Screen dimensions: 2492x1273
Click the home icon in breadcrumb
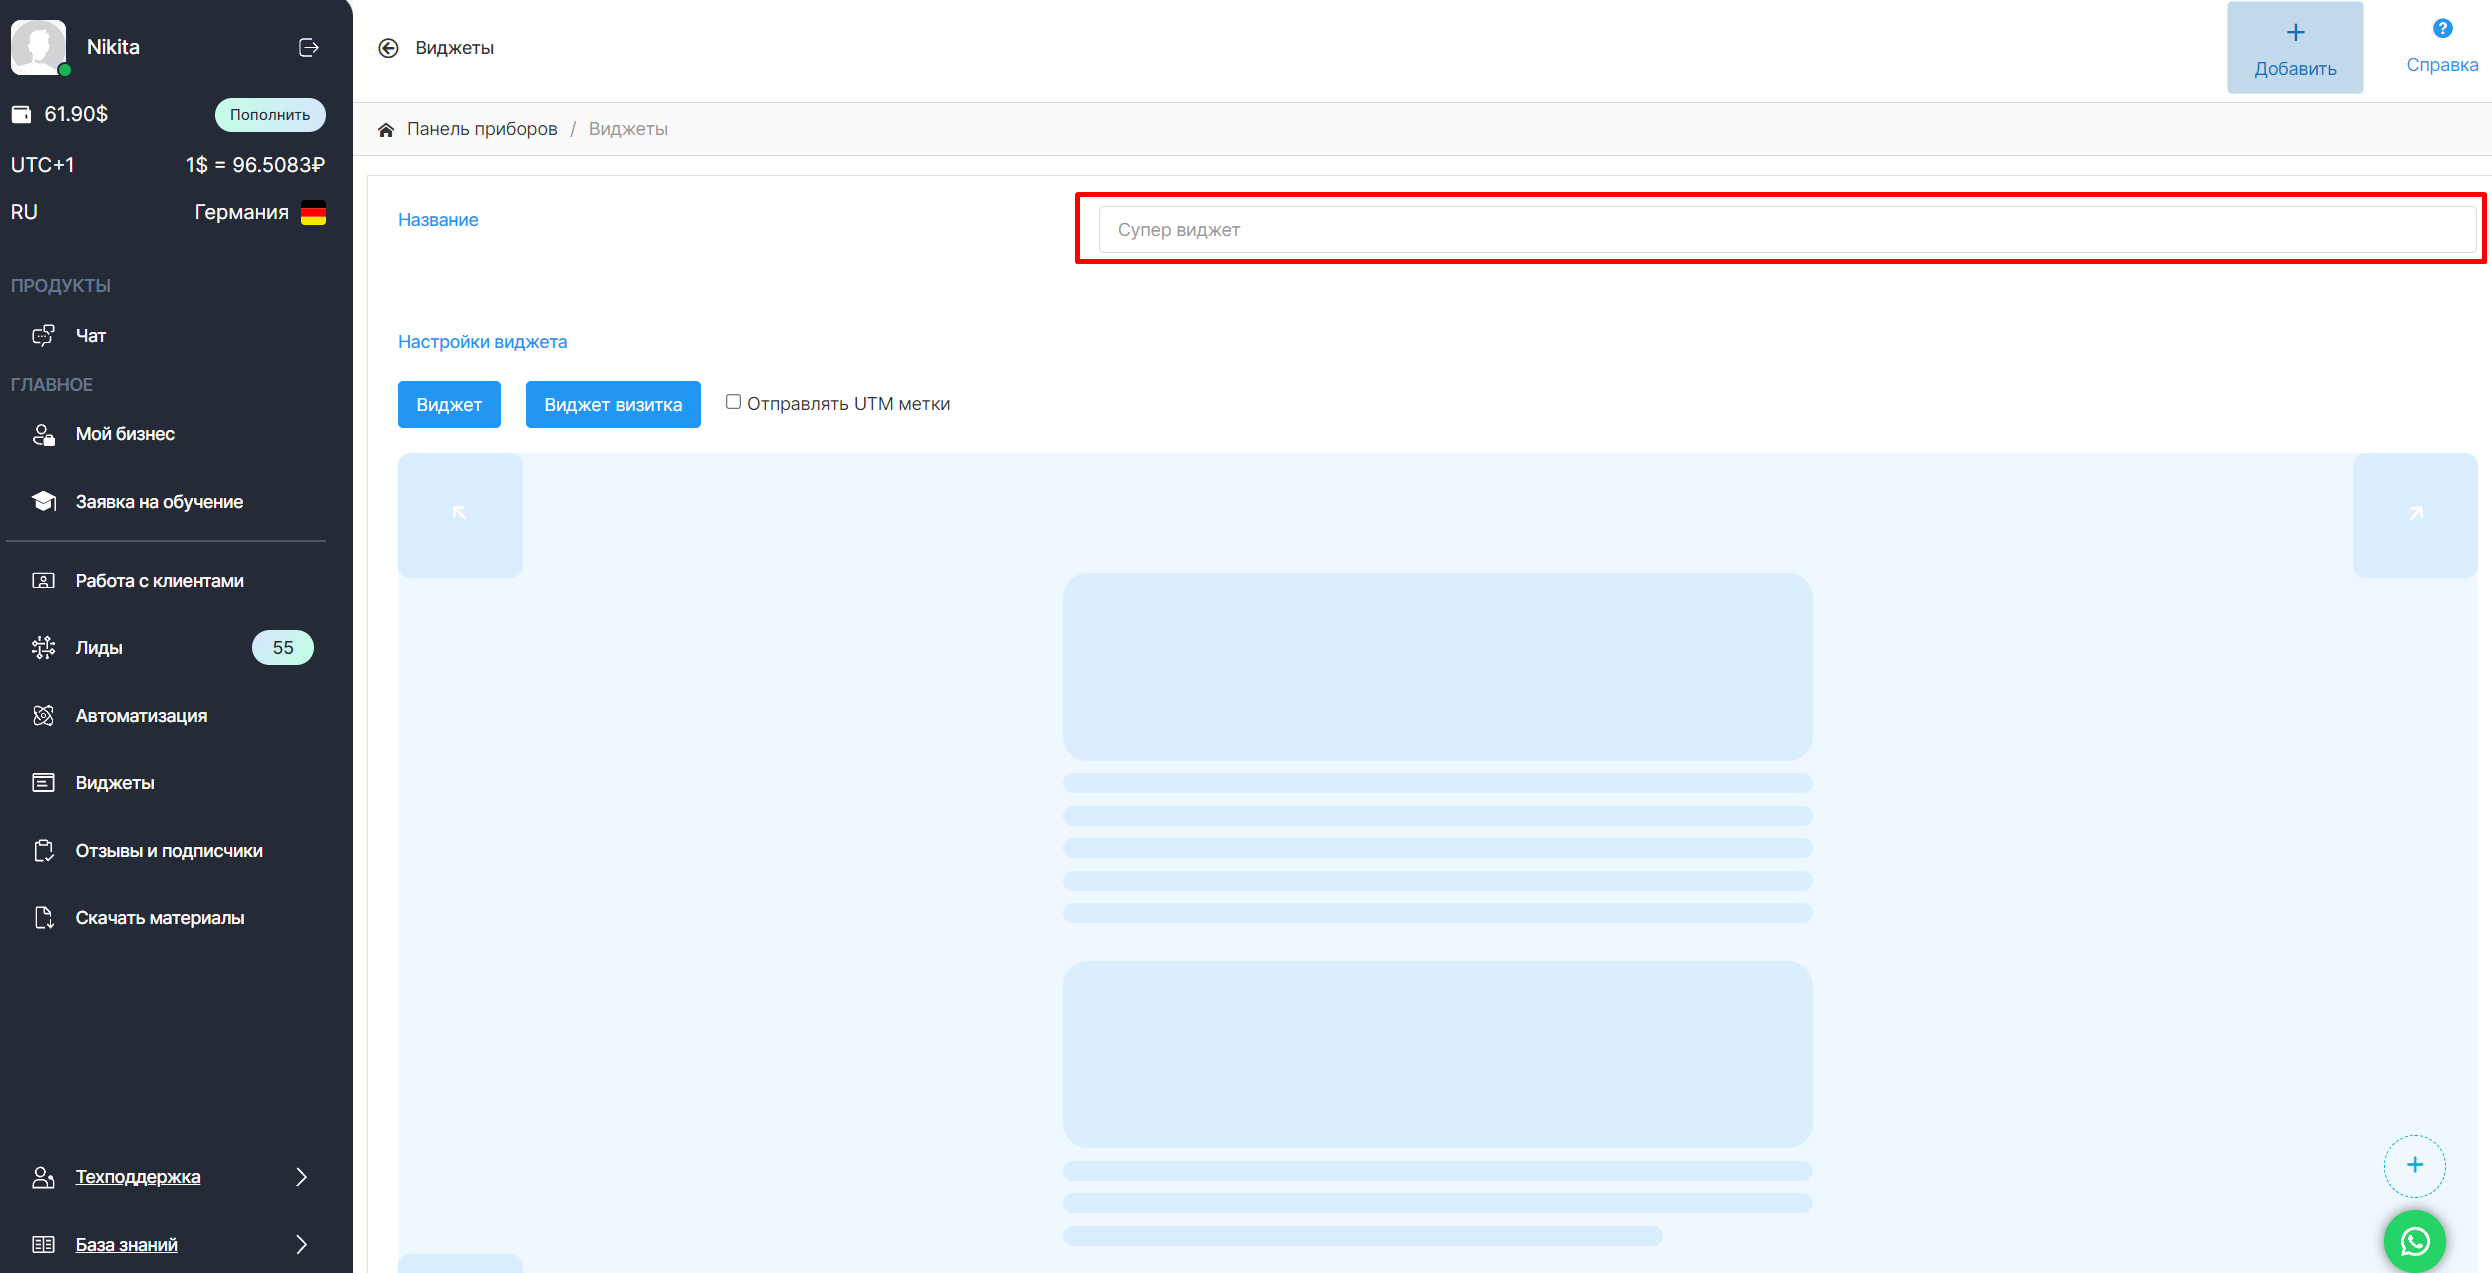click(x=386, y=129)
